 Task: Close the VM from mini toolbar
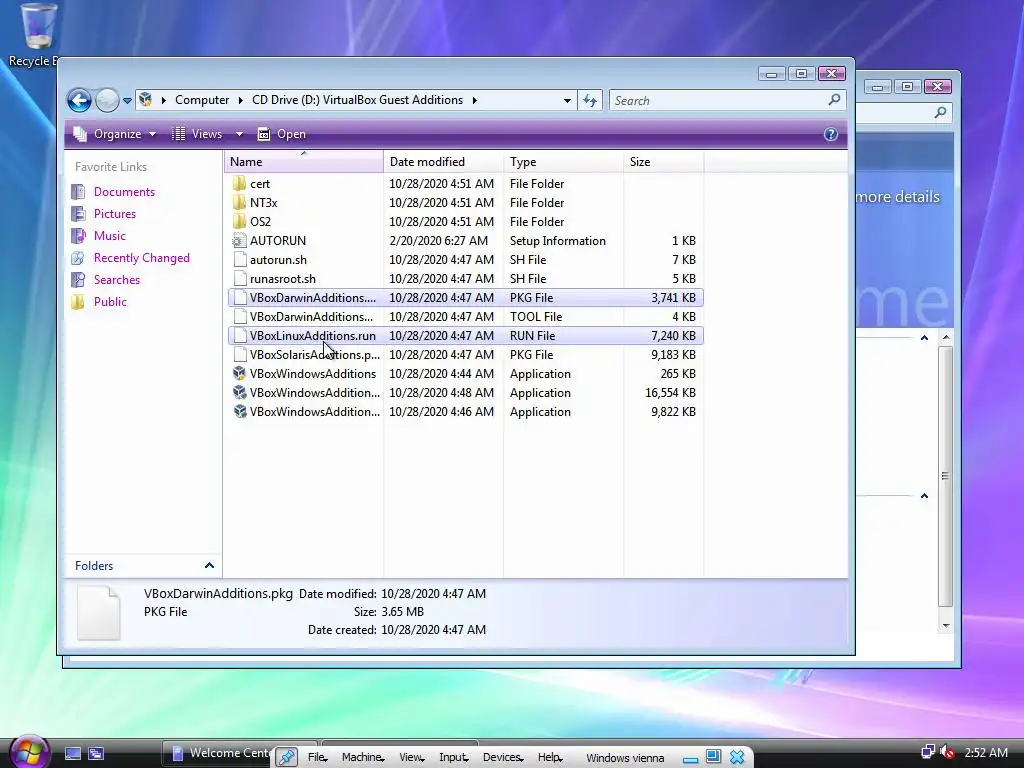coord(737,757)
